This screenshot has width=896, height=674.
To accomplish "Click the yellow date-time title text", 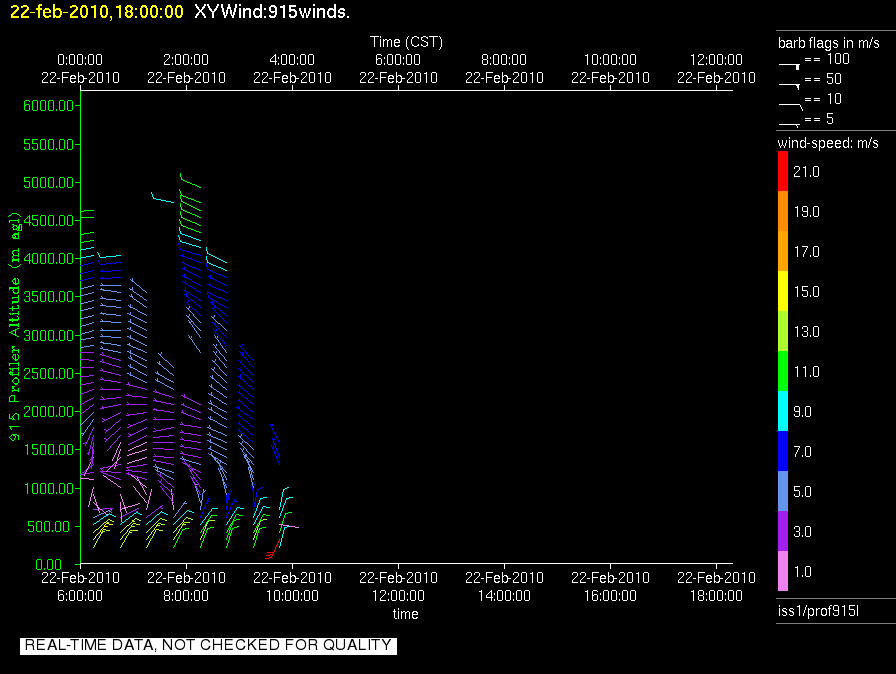I will tap(97, 12).
